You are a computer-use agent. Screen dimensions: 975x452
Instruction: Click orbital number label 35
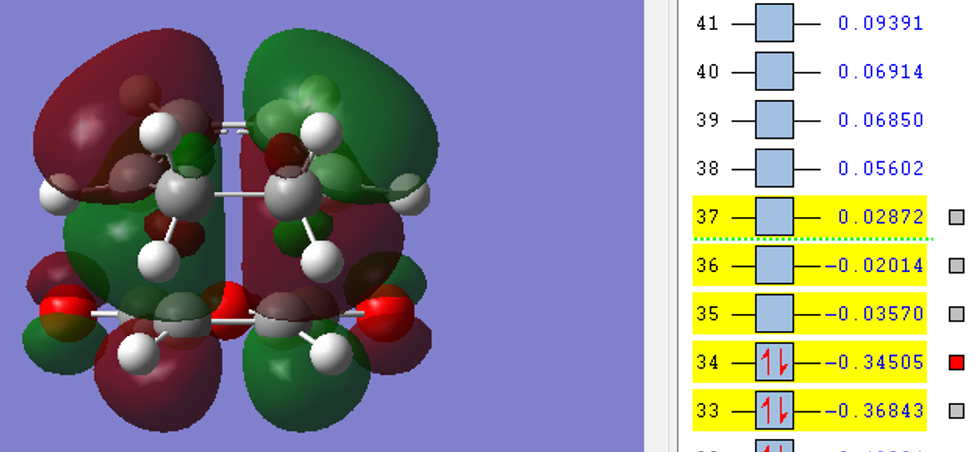708,313
